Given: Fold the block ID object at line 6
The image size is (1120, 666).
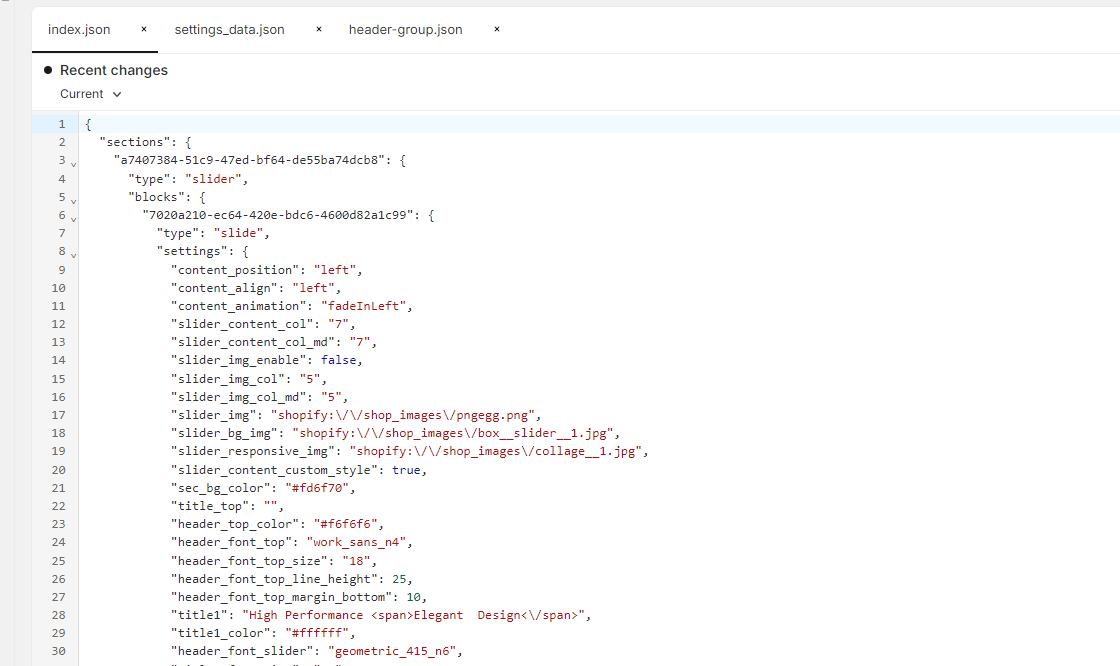Looking at the screenshot, I should tap(74, 217).
